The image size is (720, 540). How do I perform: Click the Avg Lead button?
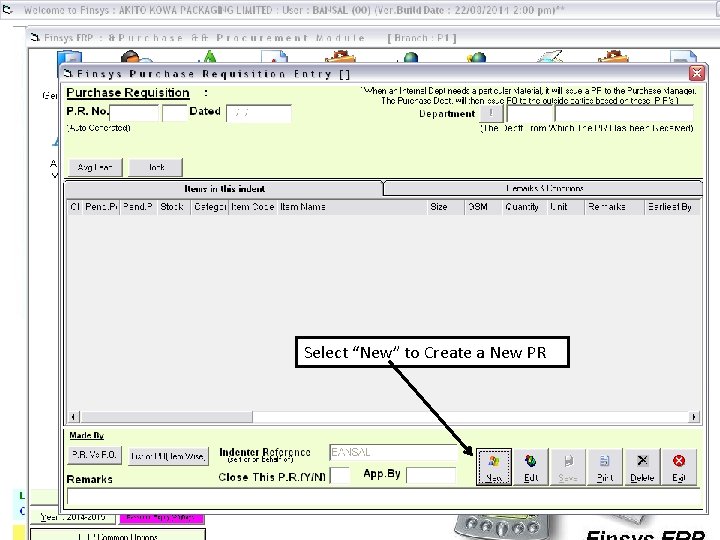95,167
